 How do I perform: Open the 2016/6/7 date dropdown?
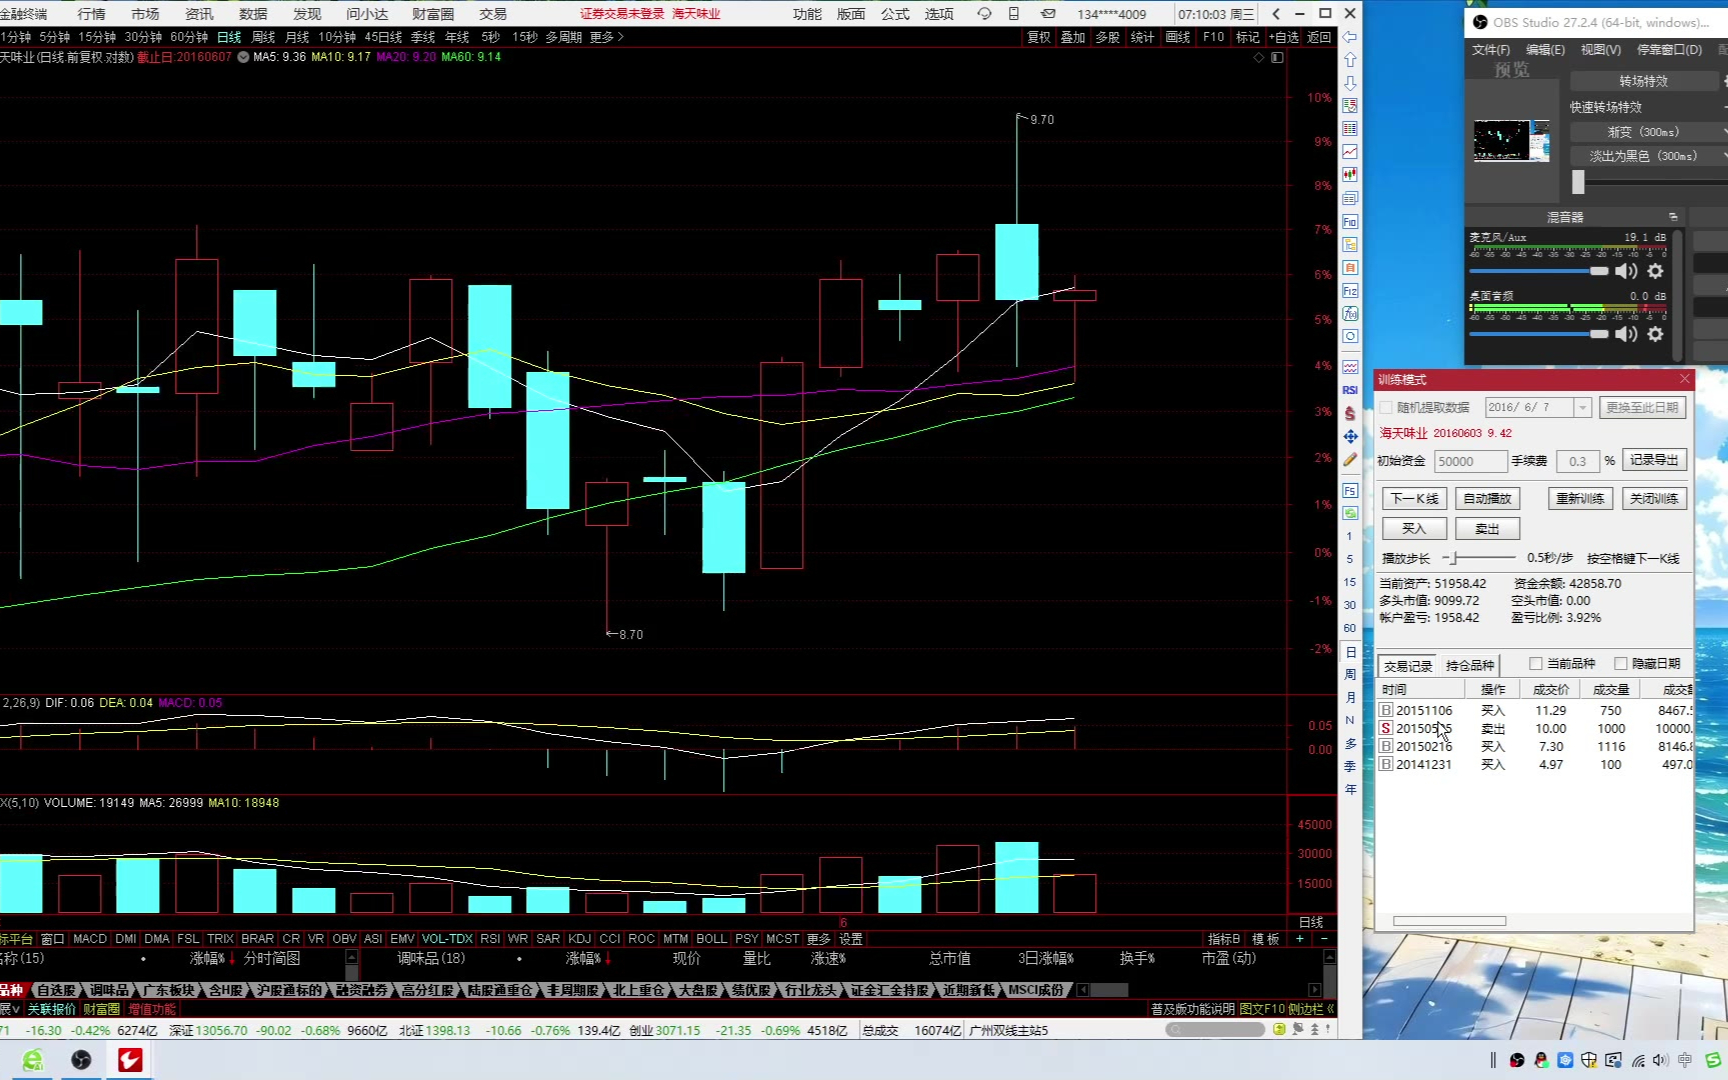click(1582, 408)
